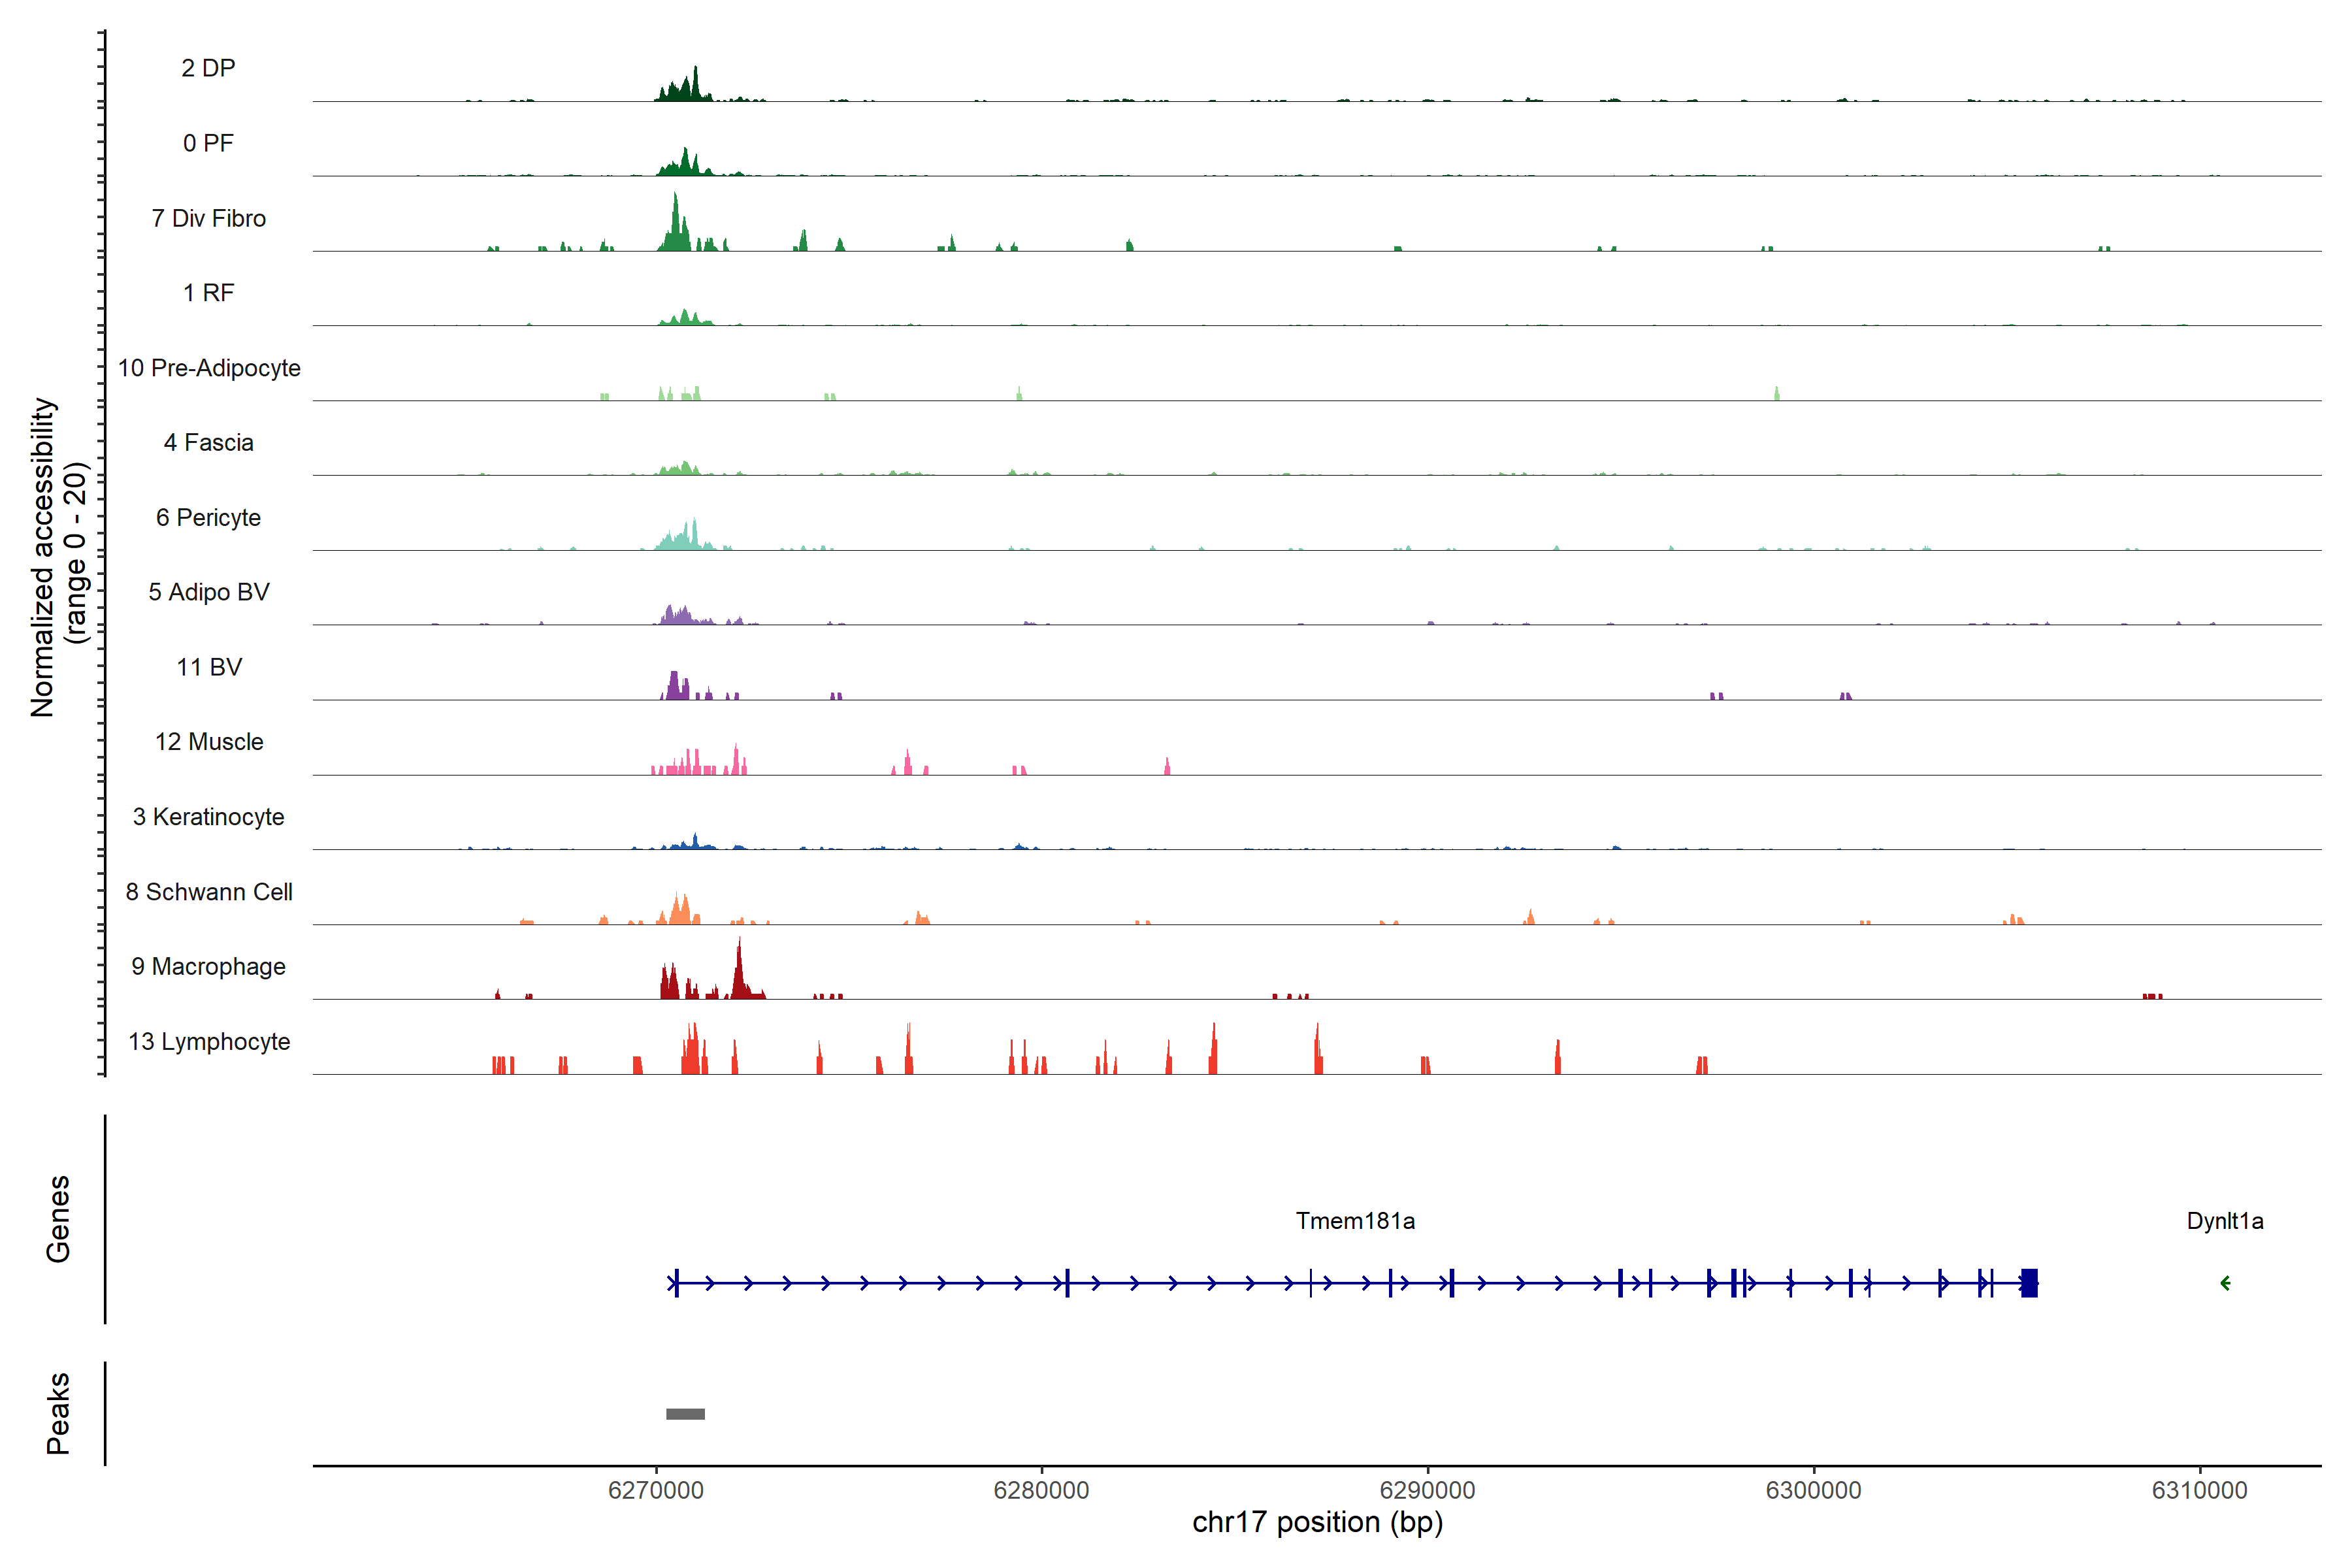Click the chr17 position (bp) axis title
The width and height of the screenshot is (2352, 1568).
click(1317, 1522)
